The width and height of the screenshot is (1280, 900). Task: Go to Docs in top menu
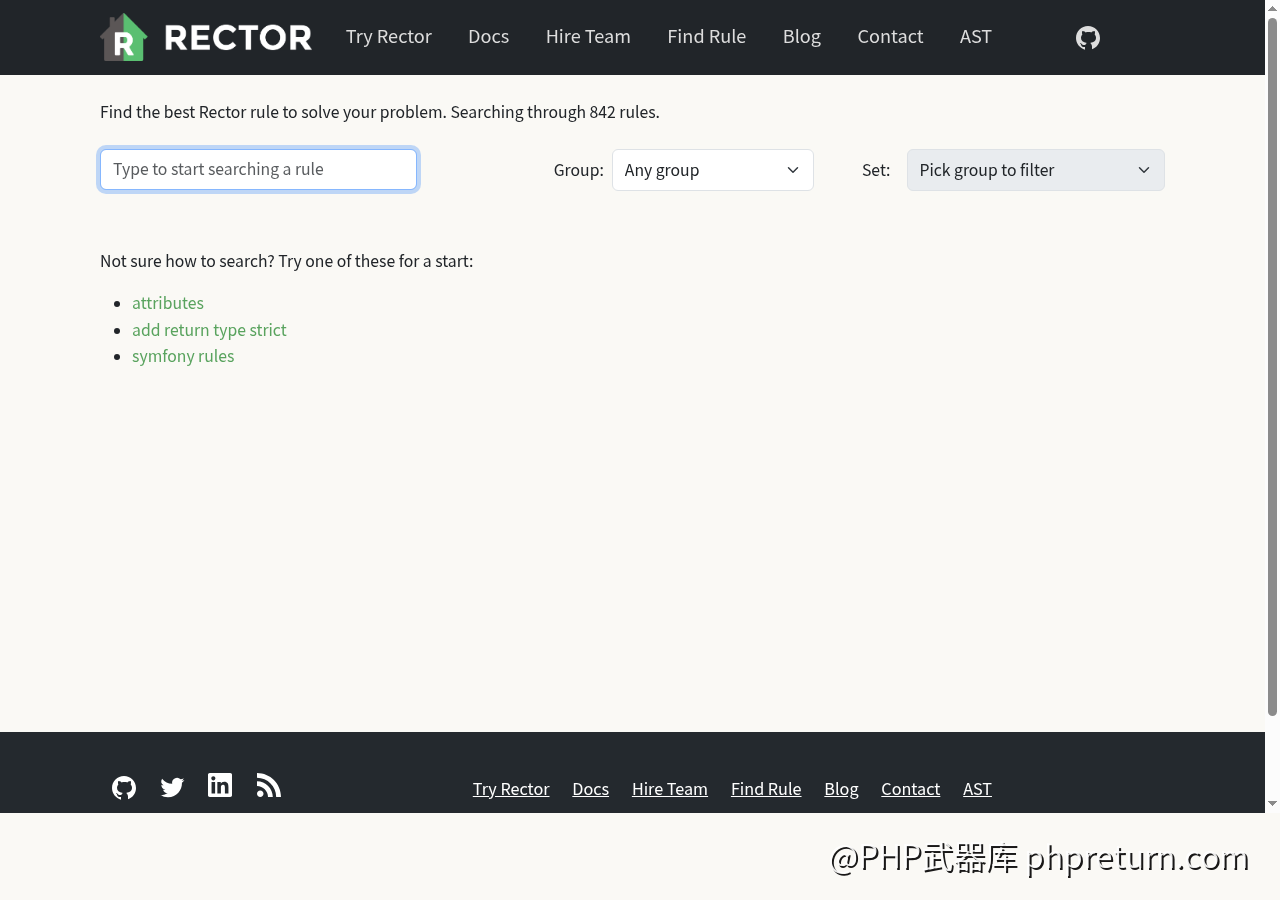[x=489, y=37]
